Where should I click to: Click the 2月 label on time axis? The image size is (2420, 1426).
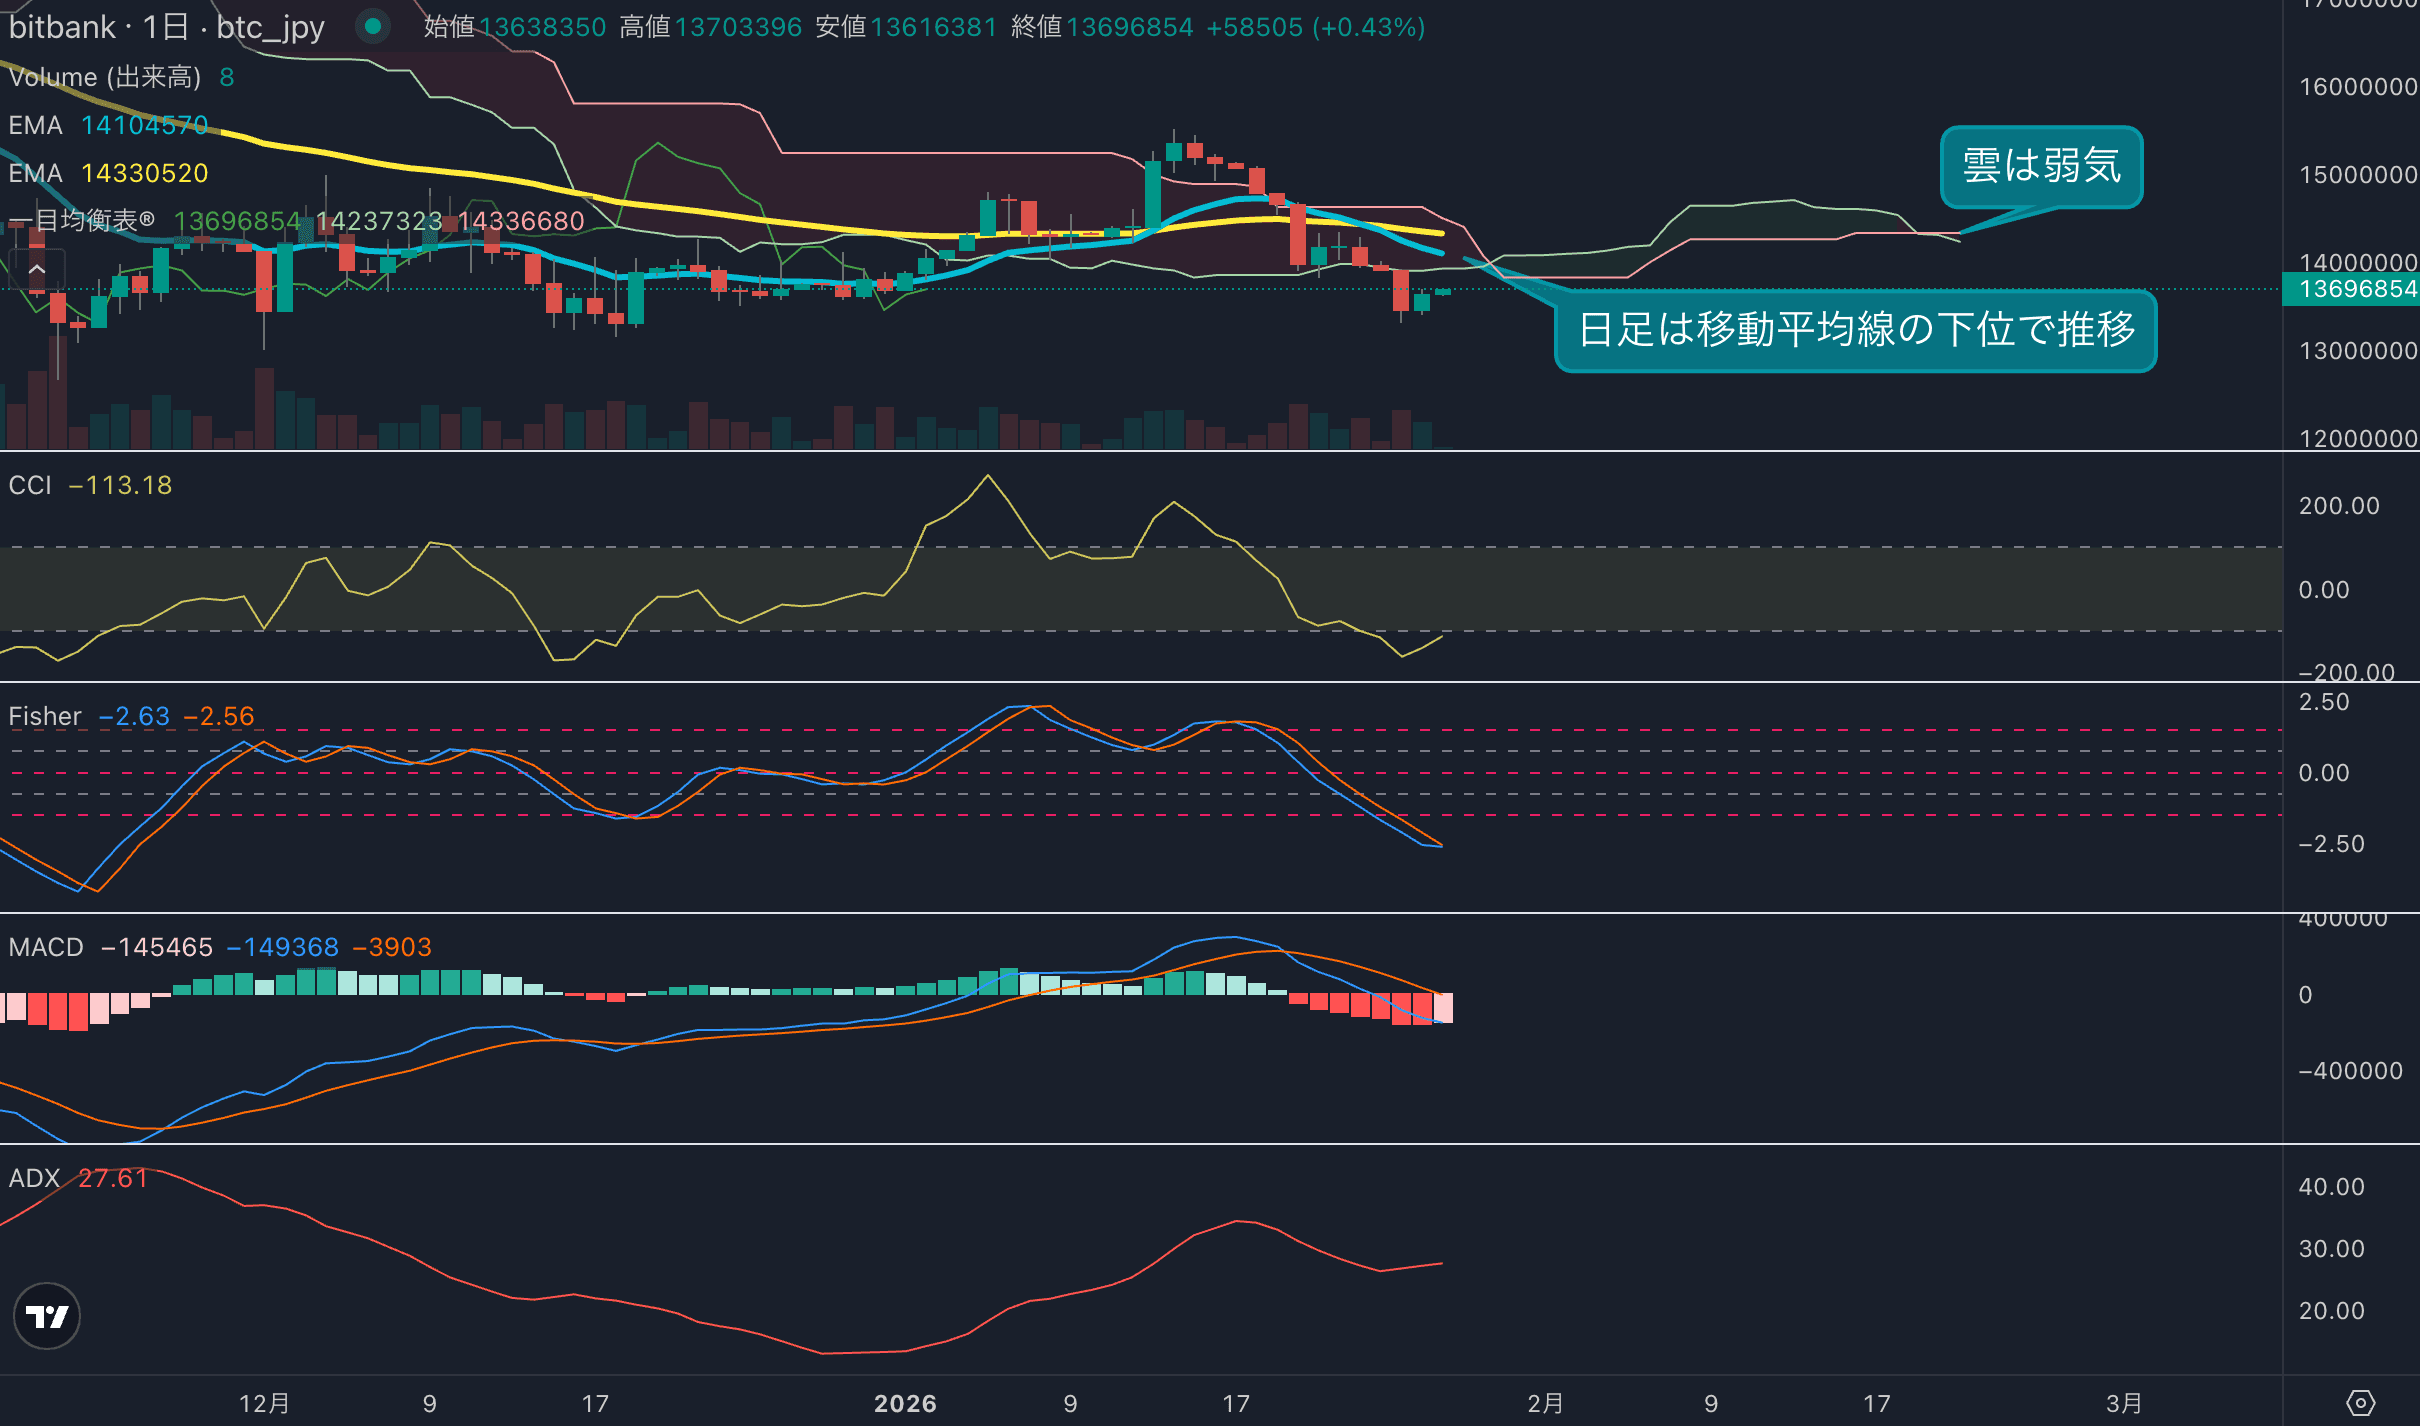coord(1545,1403)
